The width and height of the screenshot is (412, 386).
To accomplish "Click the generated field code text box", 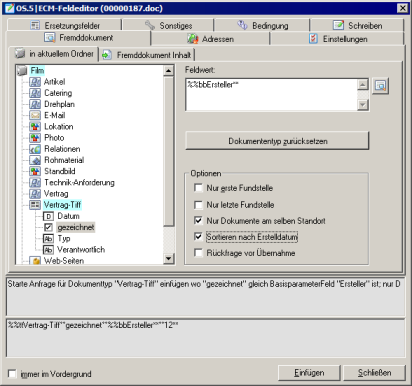I will [205, 338].
